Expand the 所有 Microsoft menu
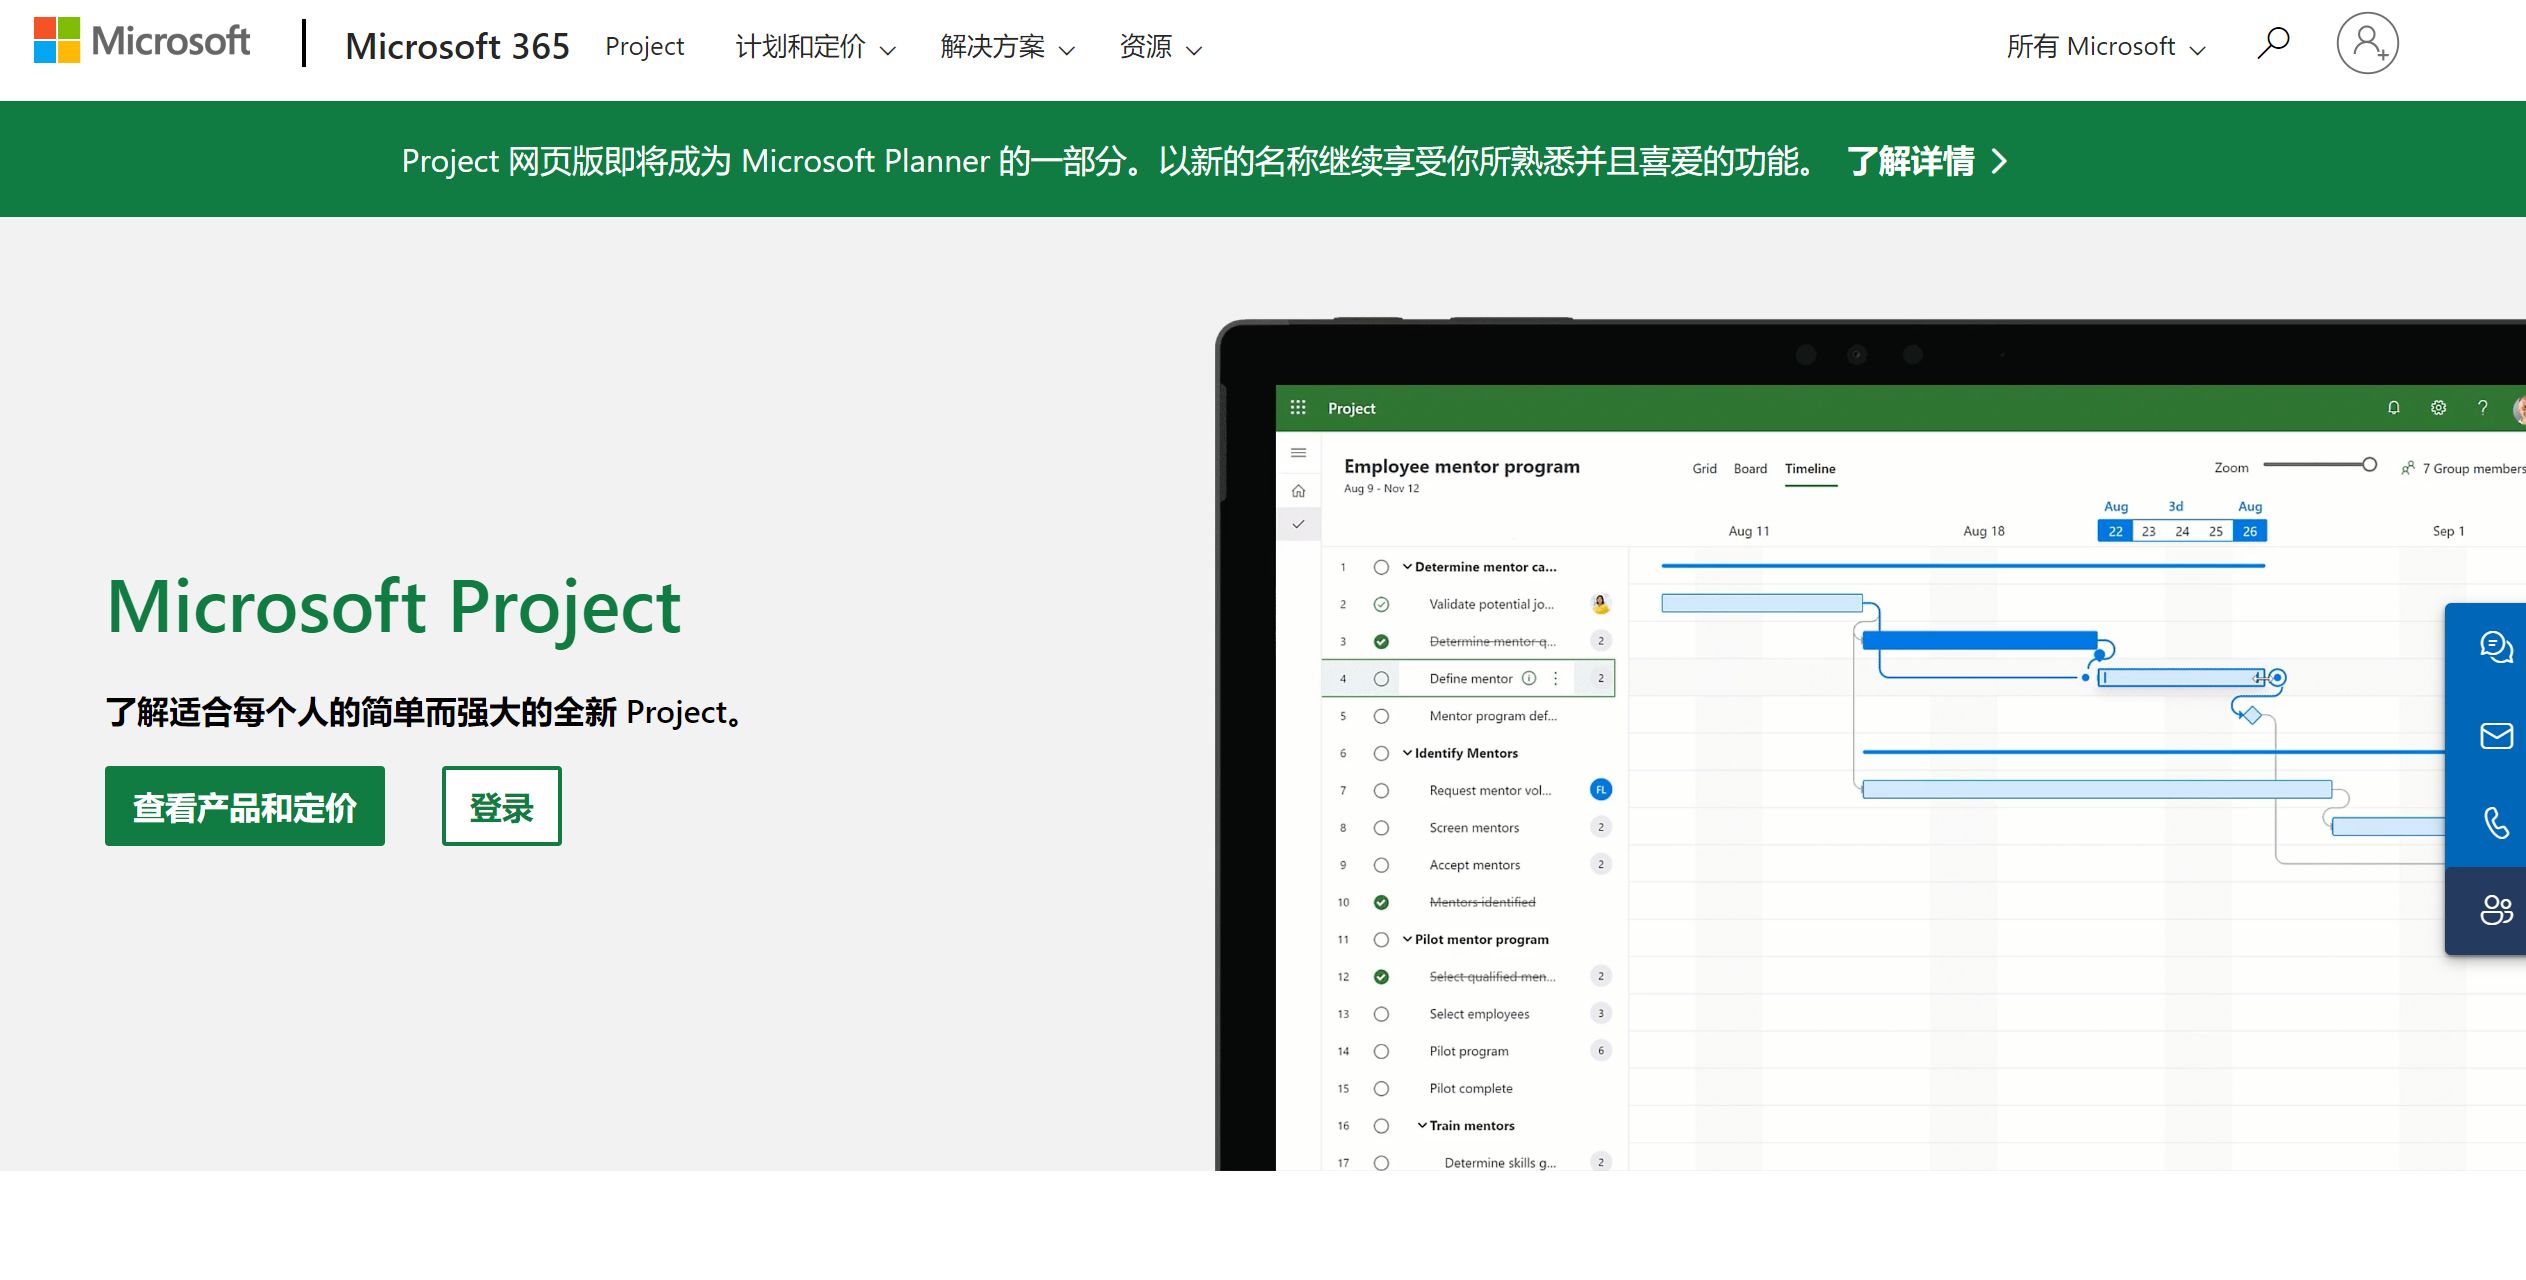The width and height of the screenshot is (2526, 1280). (x=2105, y=47)
